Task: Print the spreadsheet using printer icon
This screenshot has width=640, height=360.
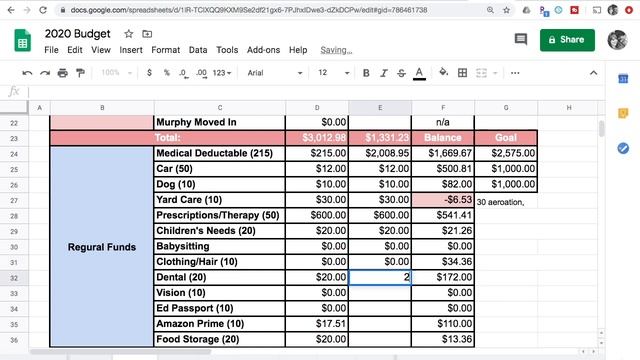Action: (x=62, y=73)
